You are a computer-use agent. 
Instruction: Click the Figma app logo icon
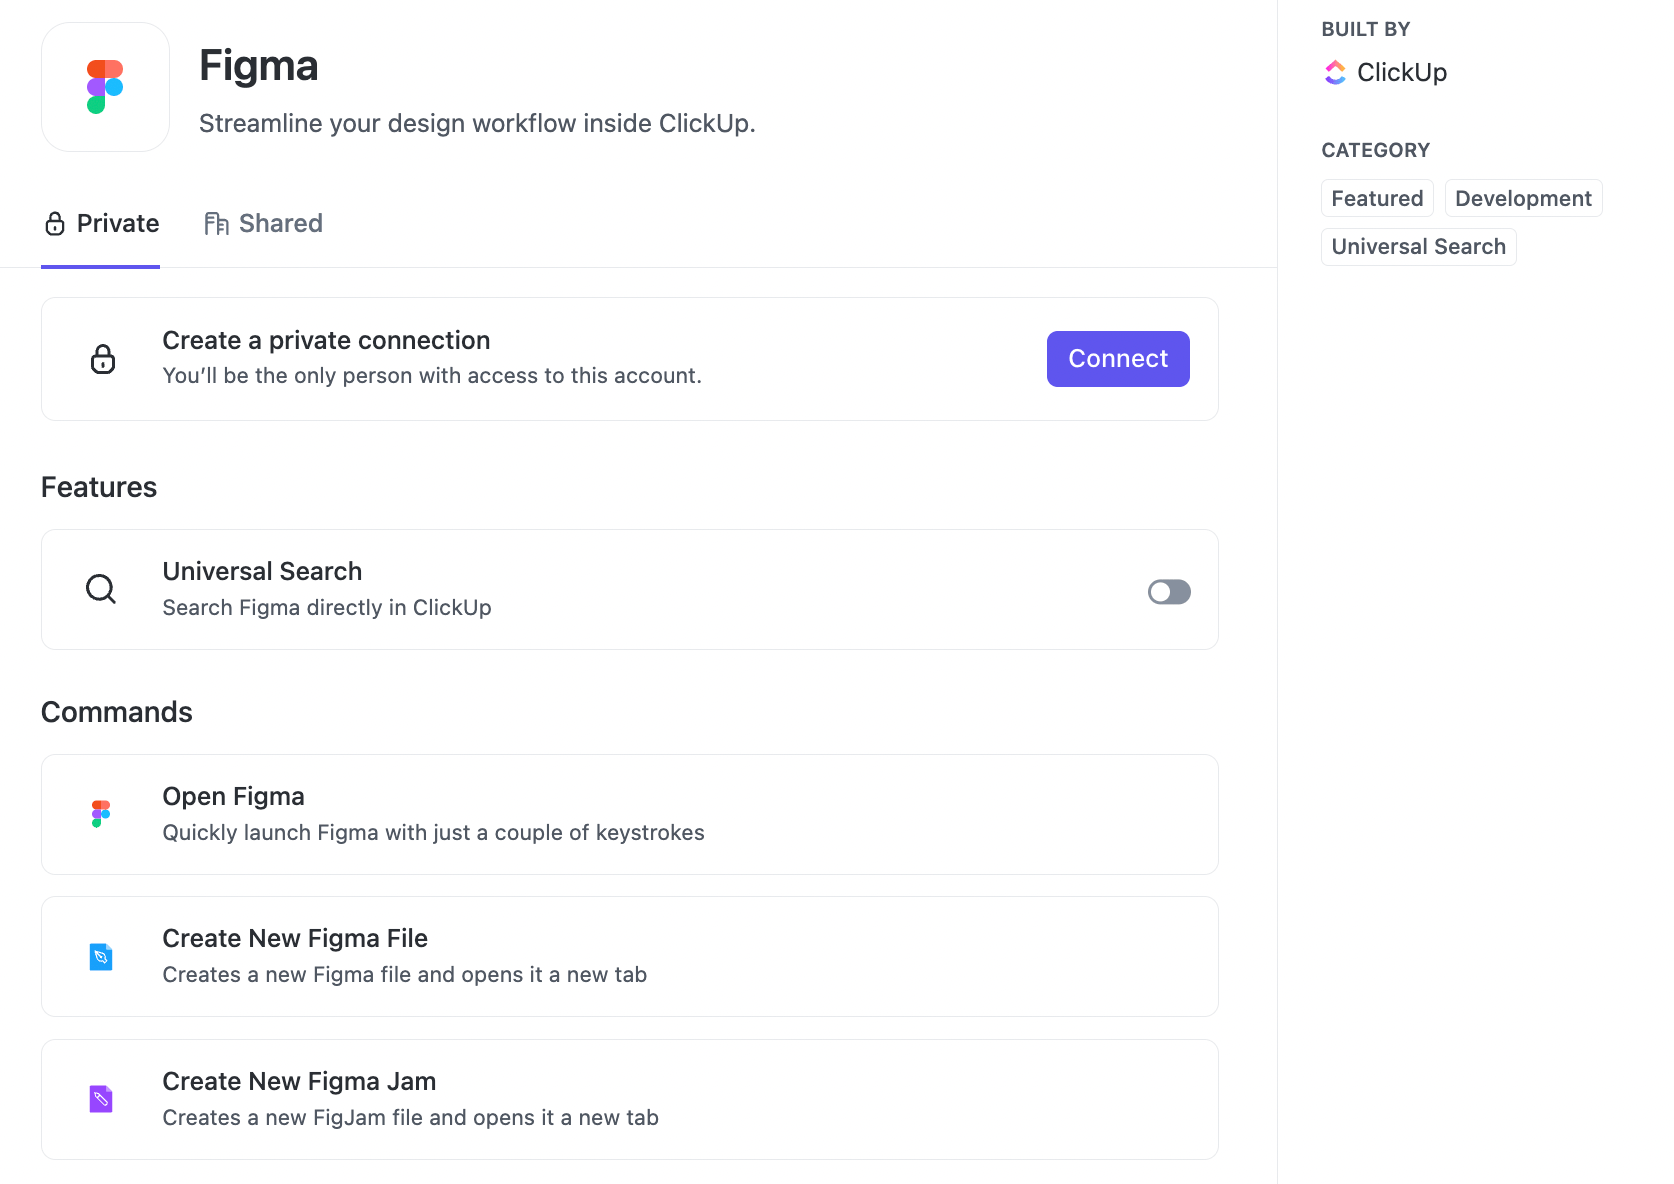pyautogui.click(x=105, y=86)
